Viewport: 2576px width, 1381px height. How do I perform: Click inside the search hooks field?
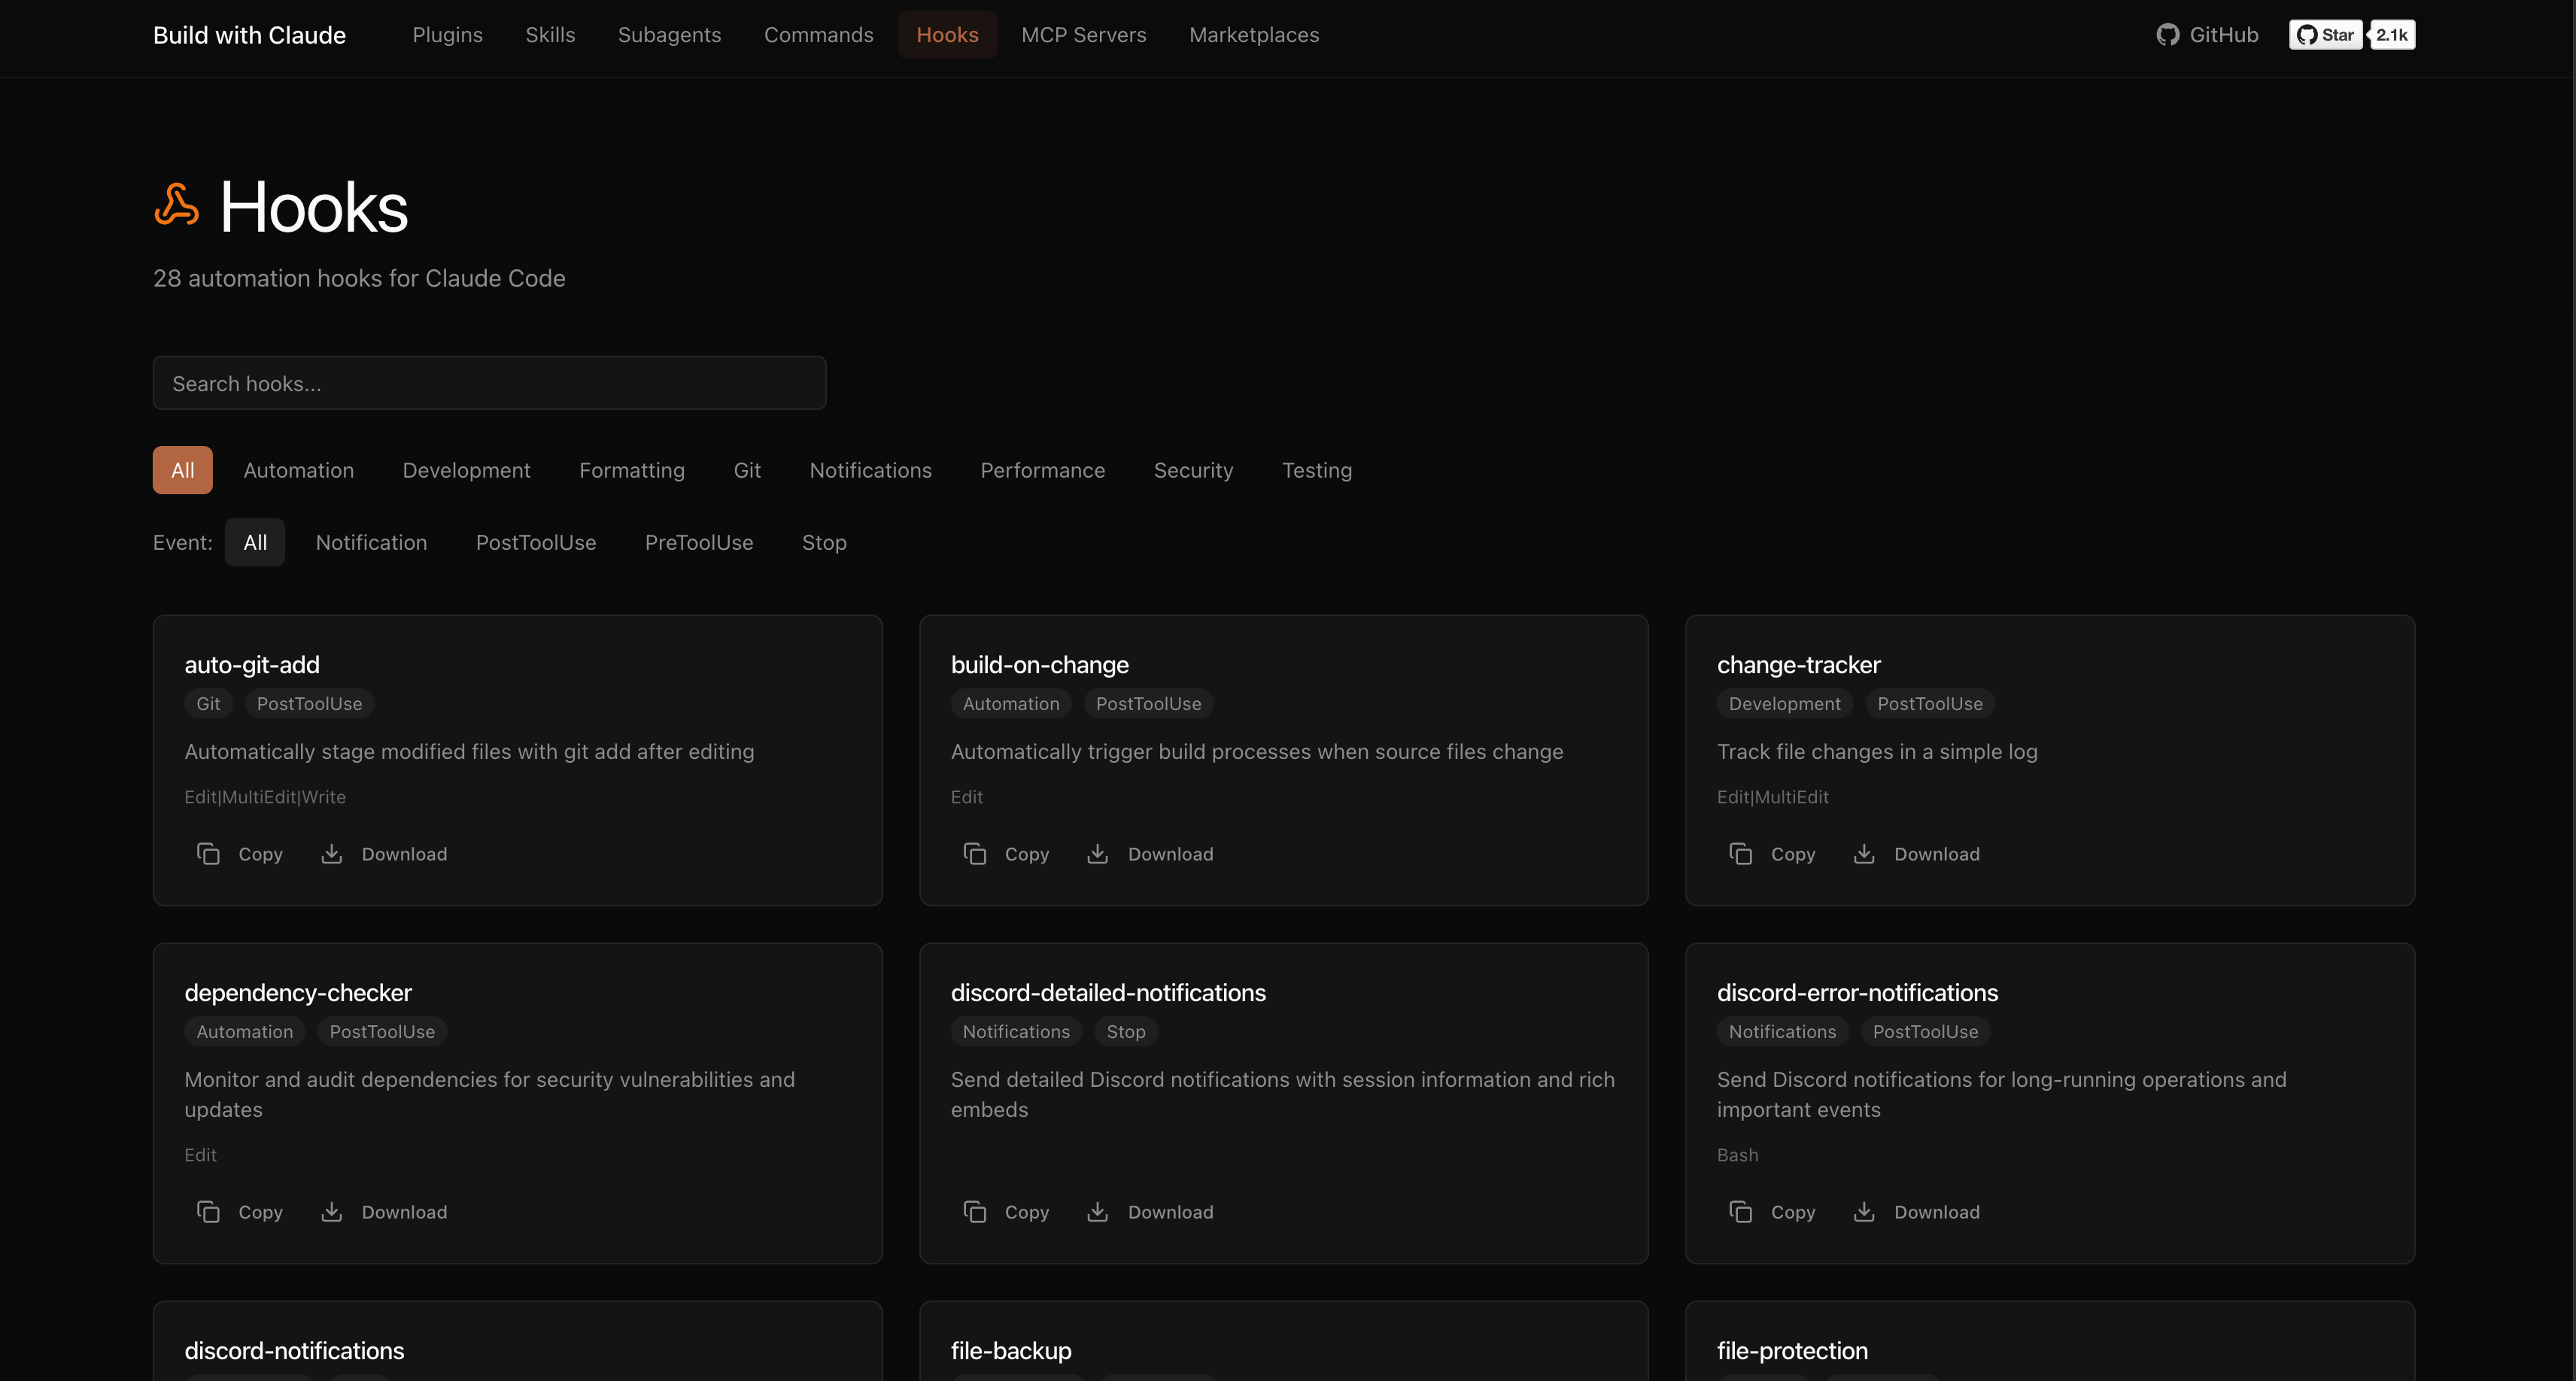[x=489, y=383]
